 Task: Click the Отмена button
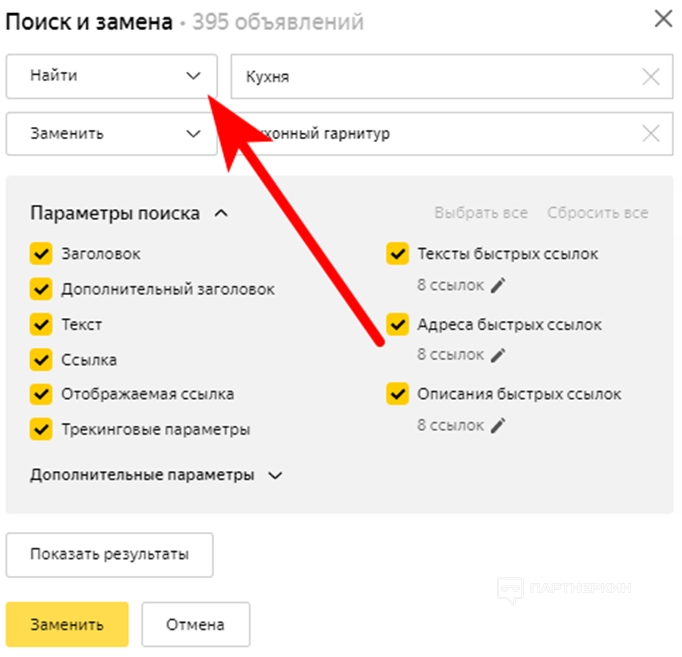tap(195, 625)
